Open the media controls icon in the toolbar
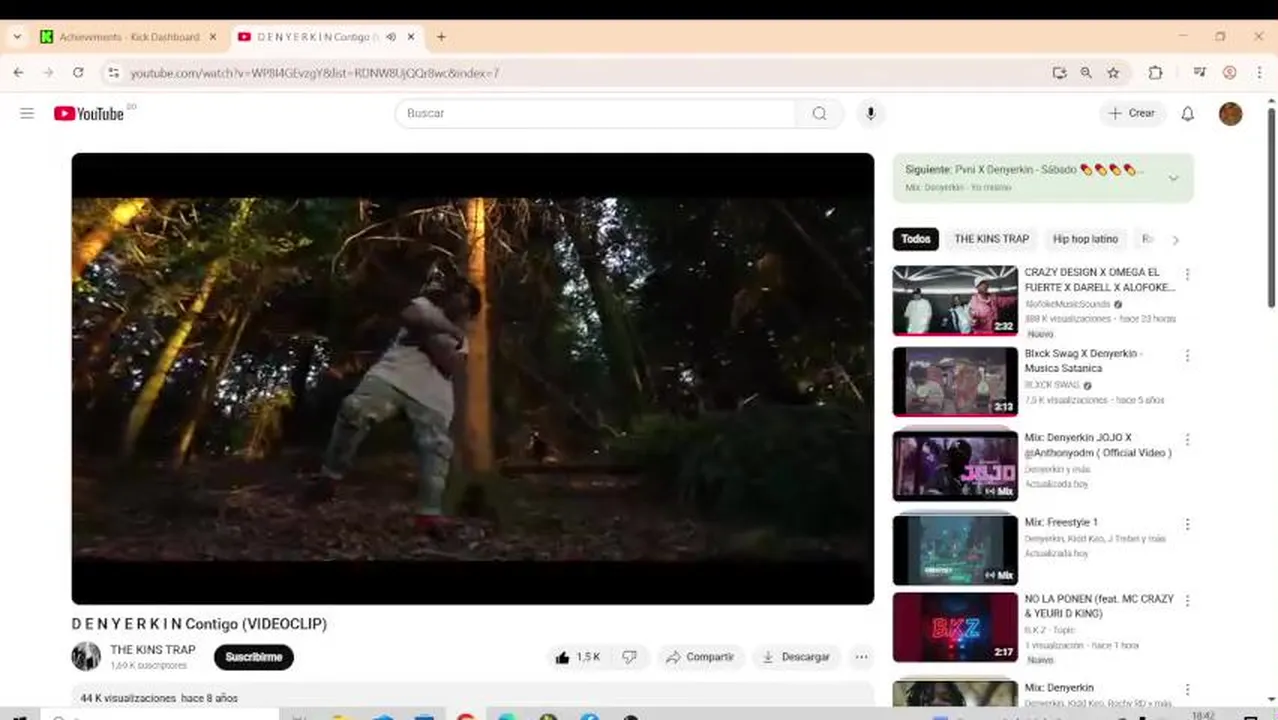The height and width of the screenshot is (720, 1278). (x=1199, y=73)
